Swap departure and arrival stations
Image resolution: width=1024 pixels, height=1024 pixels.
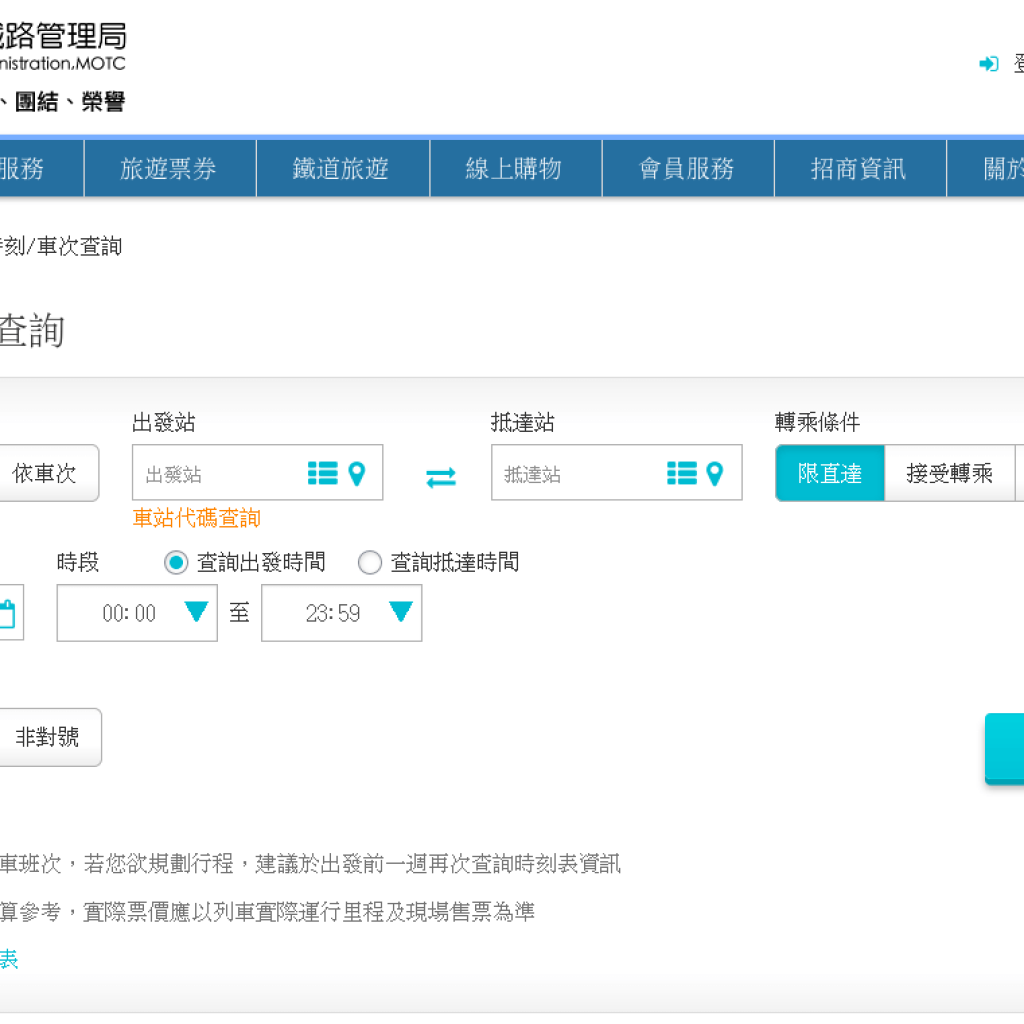pos(440,477)
